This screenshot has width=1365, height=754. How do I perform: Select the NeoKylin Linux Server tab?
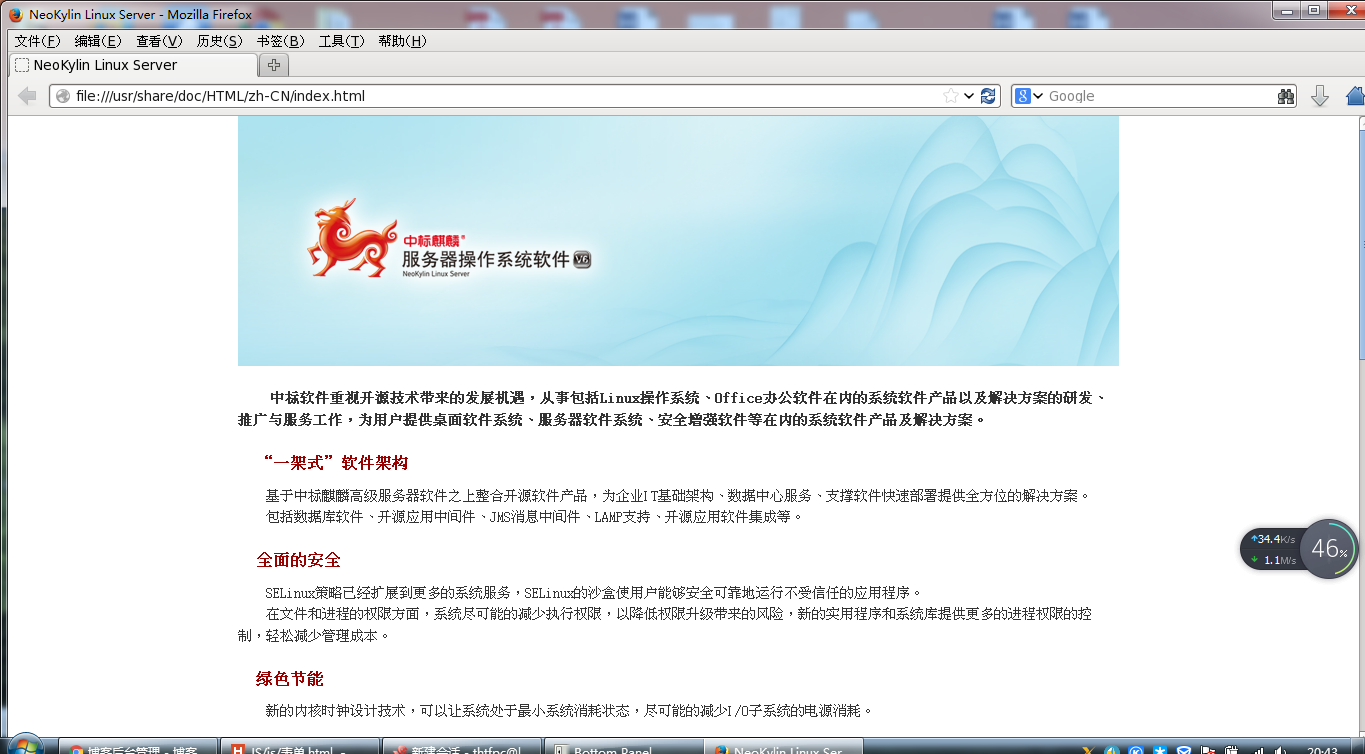(133, 65)
